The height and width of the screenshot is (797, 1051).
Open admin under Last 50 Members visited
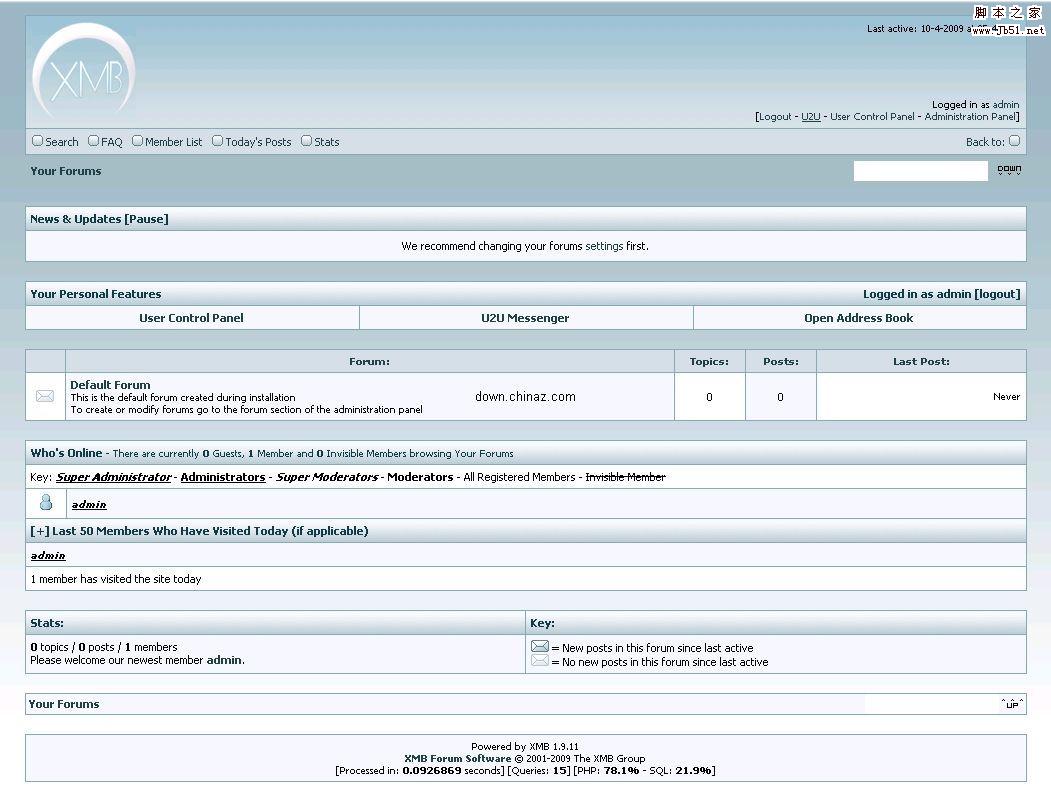[x=48, y=556]
